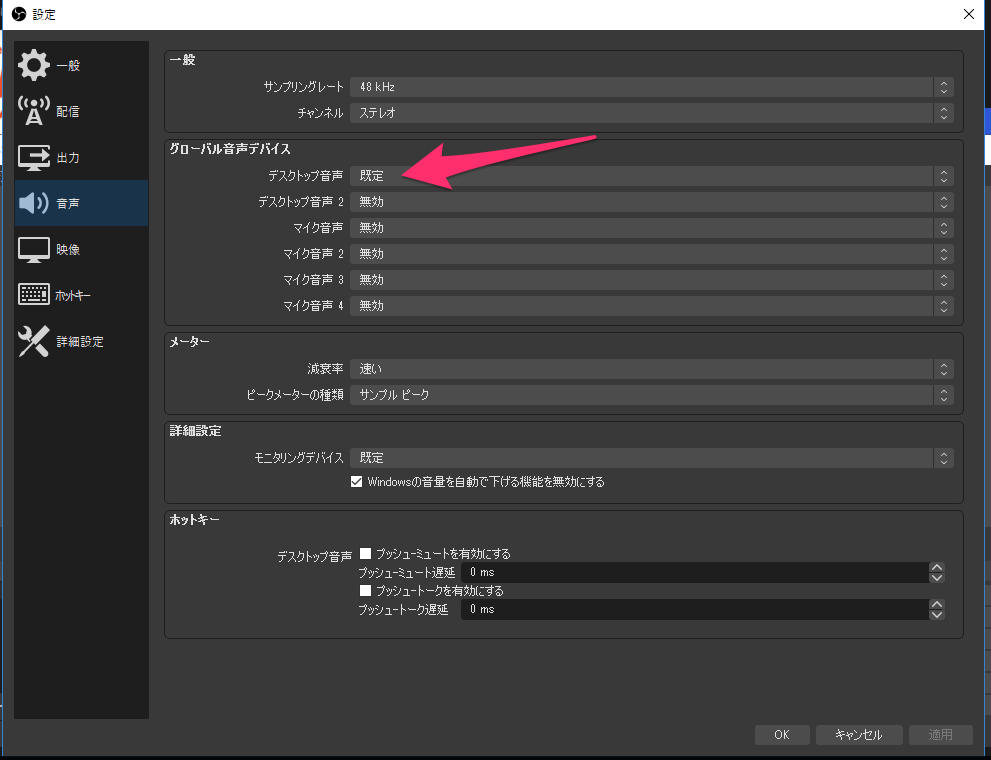Toggle Windowsの音量を自動で下げる機能を無効にする checkbox
991x760 pixels.
point(356,482)
